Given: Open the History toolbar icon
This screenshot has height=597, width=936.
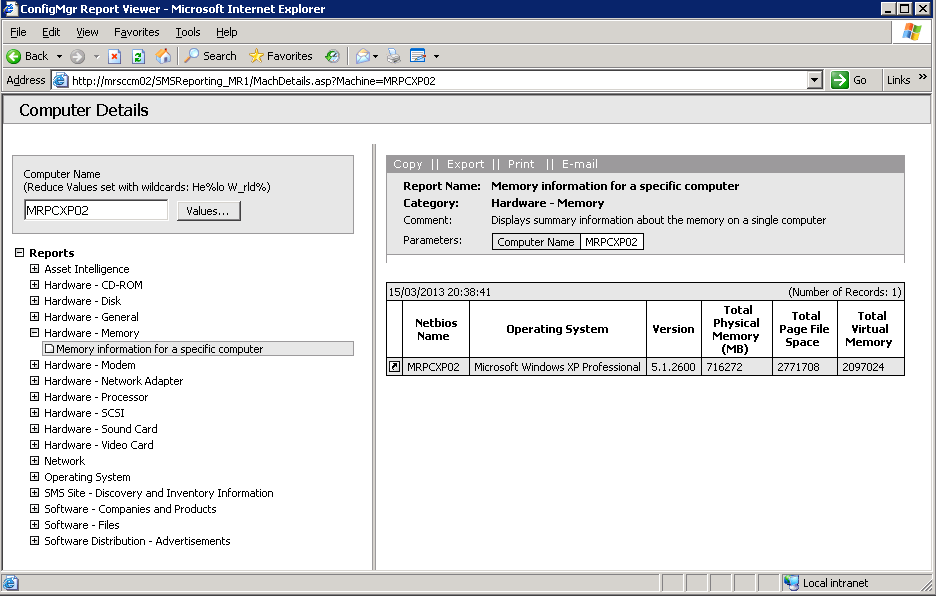Looking at the screenshot, I should click(x=332, y=56).
